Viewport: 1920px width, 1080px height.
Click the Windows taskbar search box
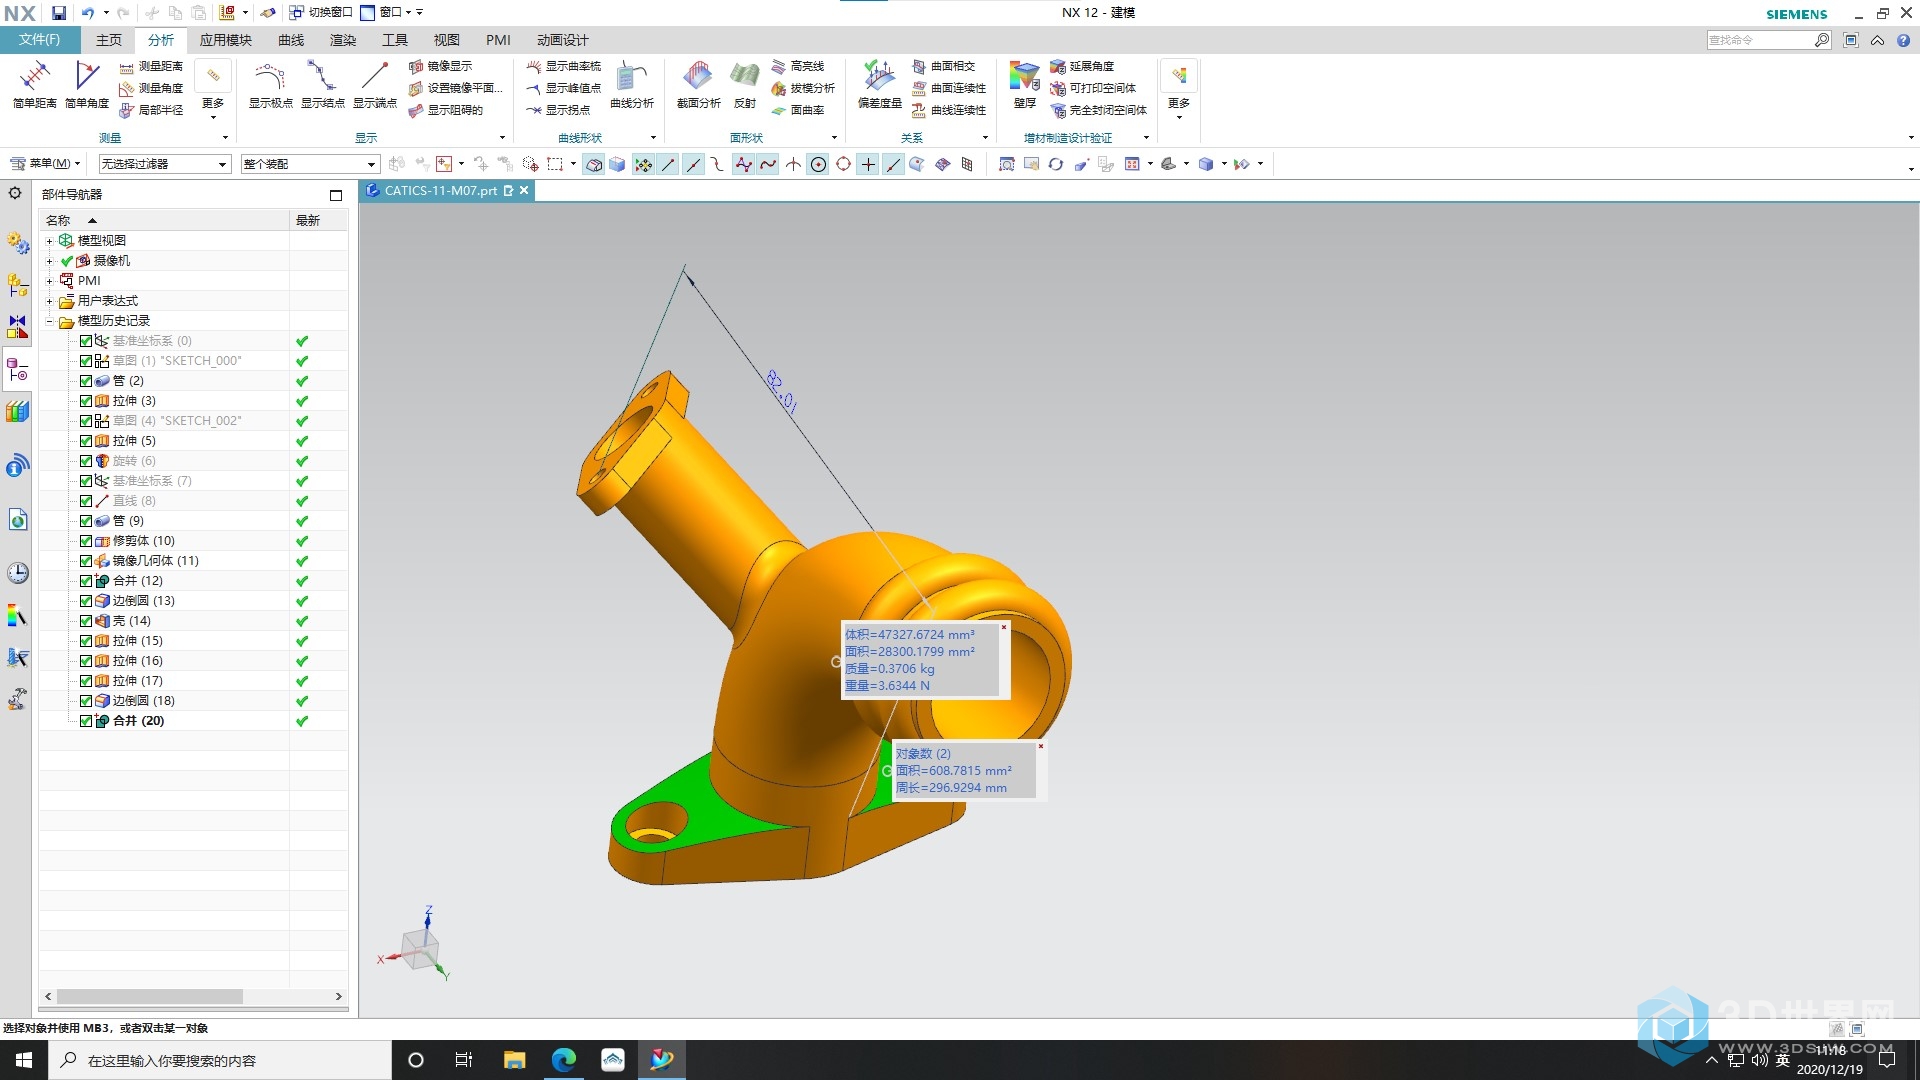coord(220,1060)
